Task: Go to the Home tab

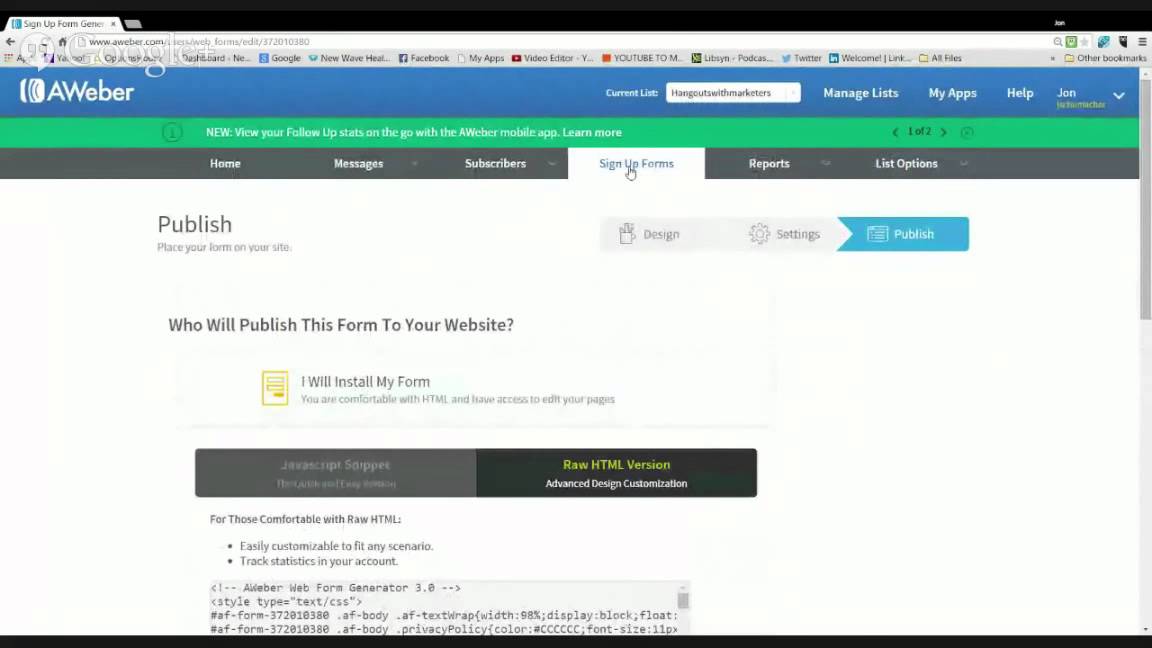Action: pos(225,164)
